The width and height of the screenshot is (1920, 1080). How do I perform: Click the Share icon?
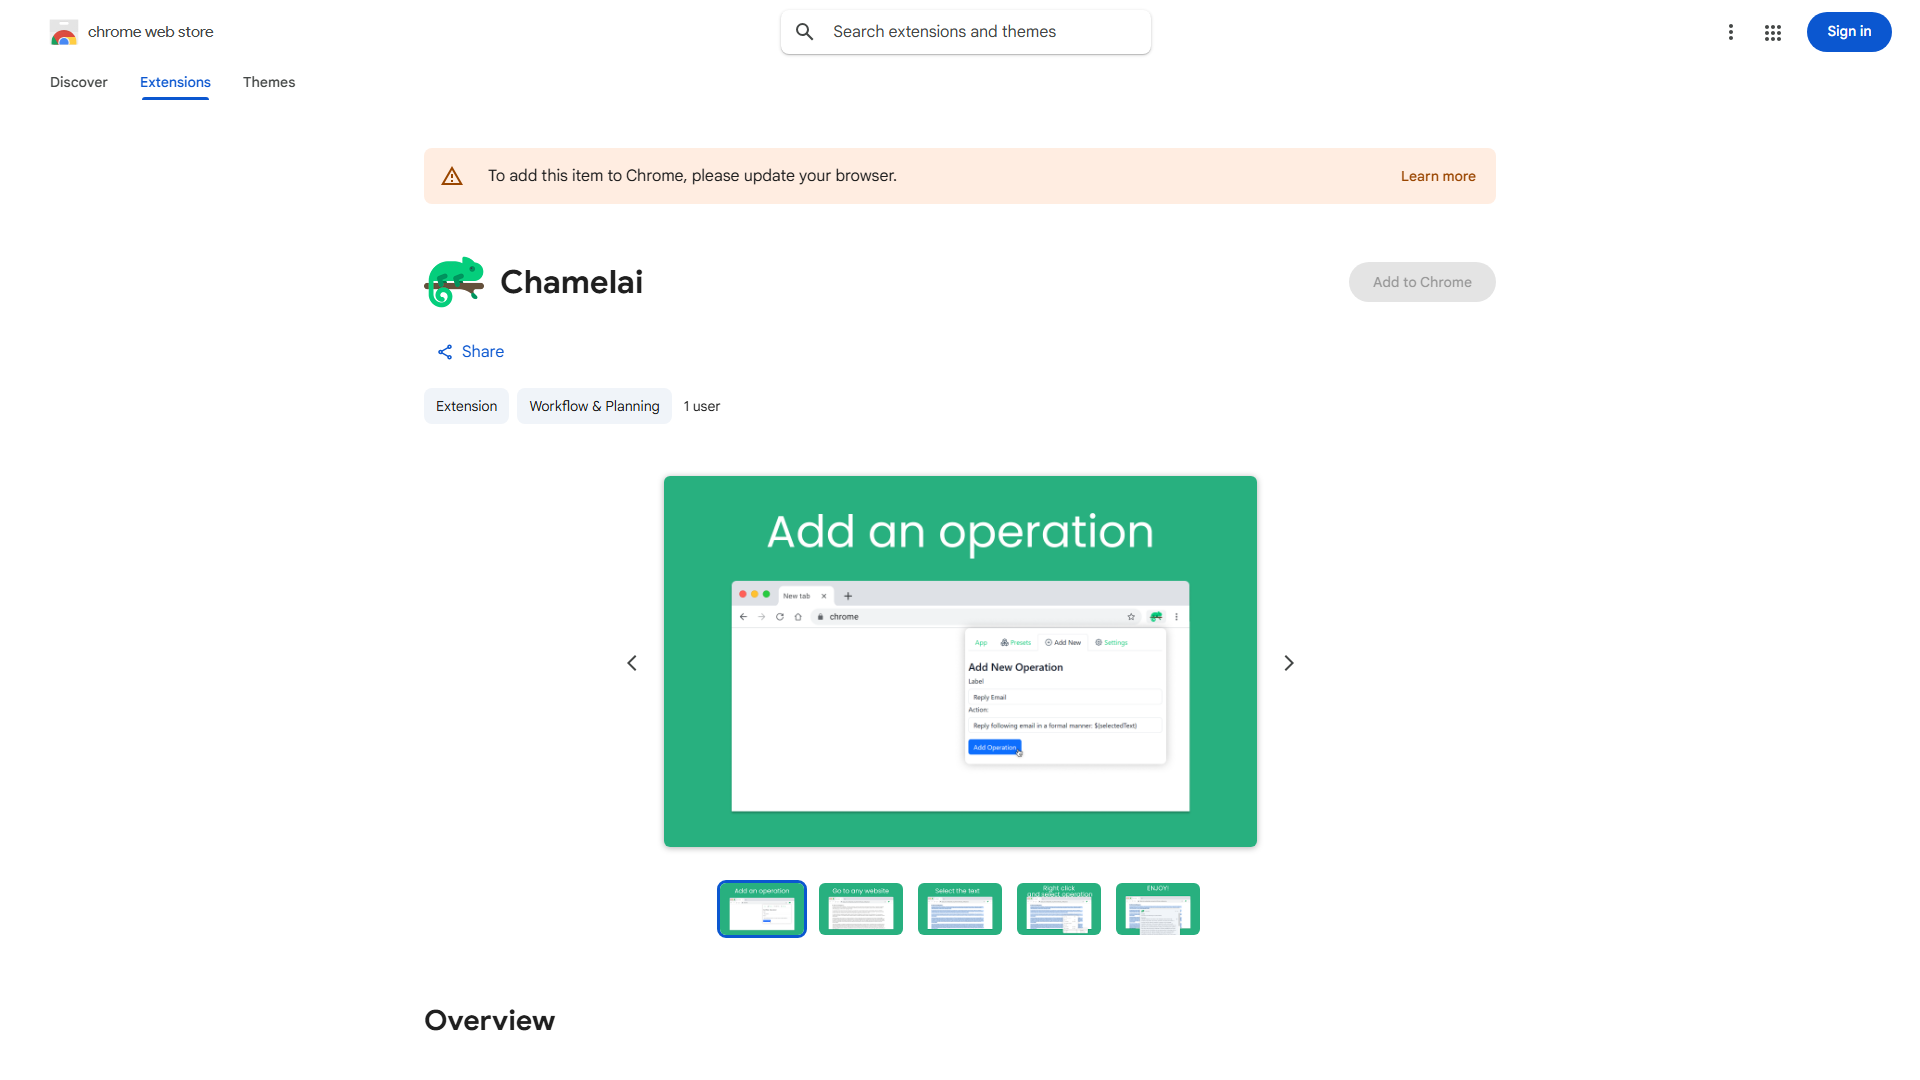[445, 352]
